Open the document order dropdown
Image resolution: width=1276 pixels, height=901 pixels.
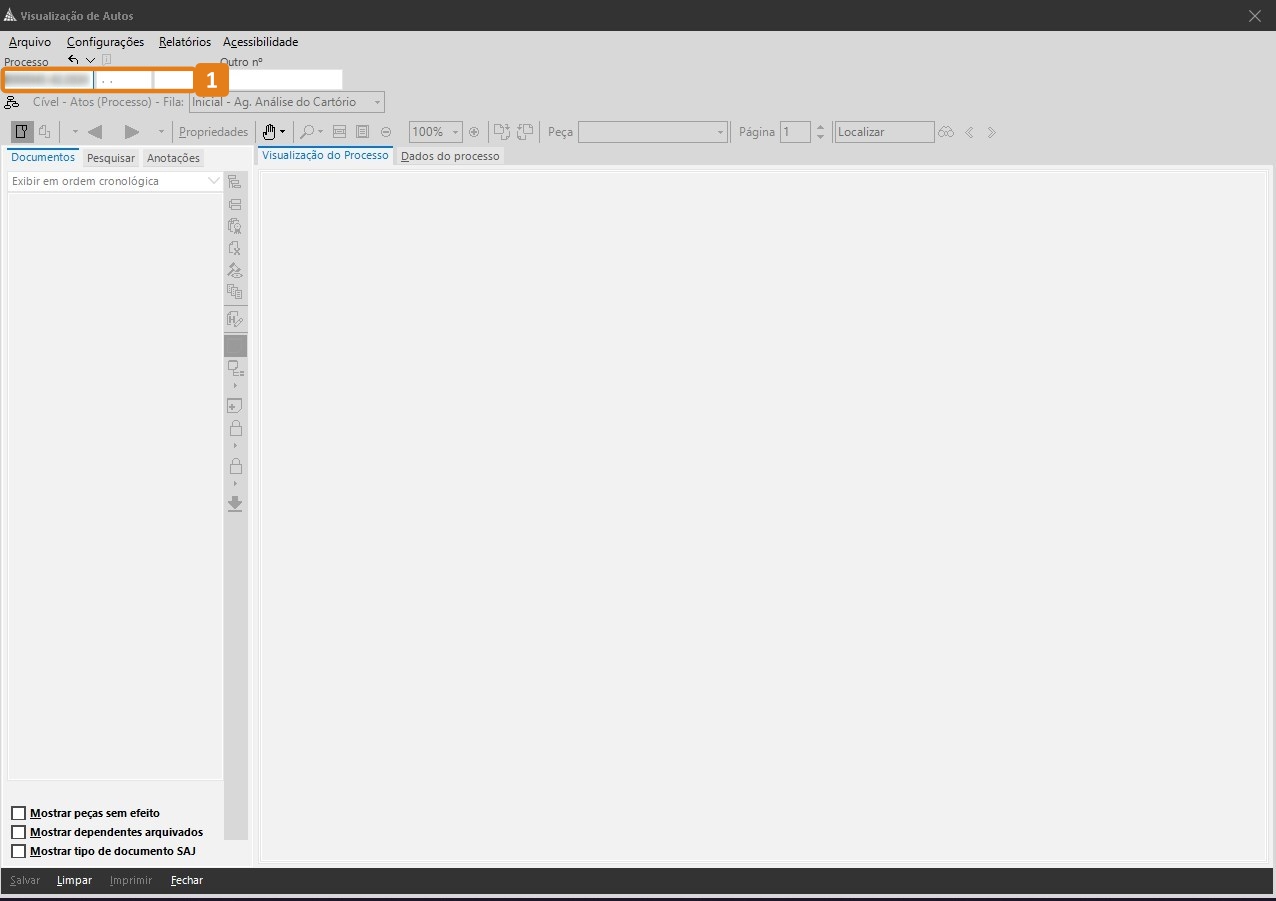tap(213, 181)
